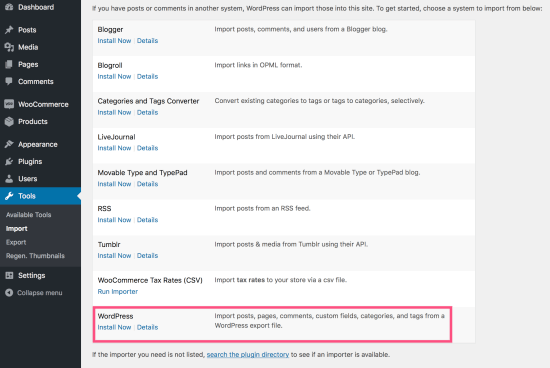
Task: Click the Comments bubble icon
Action: pyautogui.click(x=9, y=81)
